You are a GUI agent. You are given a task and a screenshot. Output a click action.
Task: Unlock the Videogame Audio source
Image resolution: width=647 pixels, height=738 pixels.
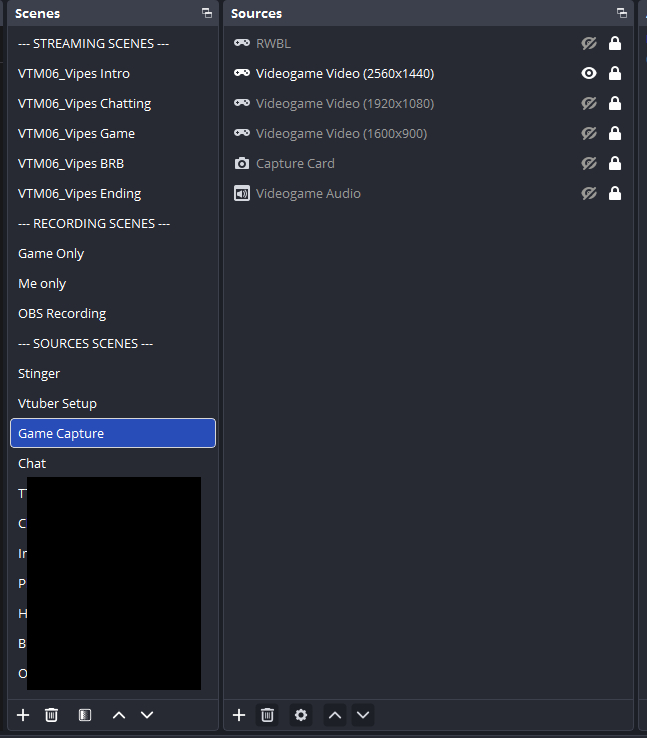pyautogui.click(x=615, y=194)
